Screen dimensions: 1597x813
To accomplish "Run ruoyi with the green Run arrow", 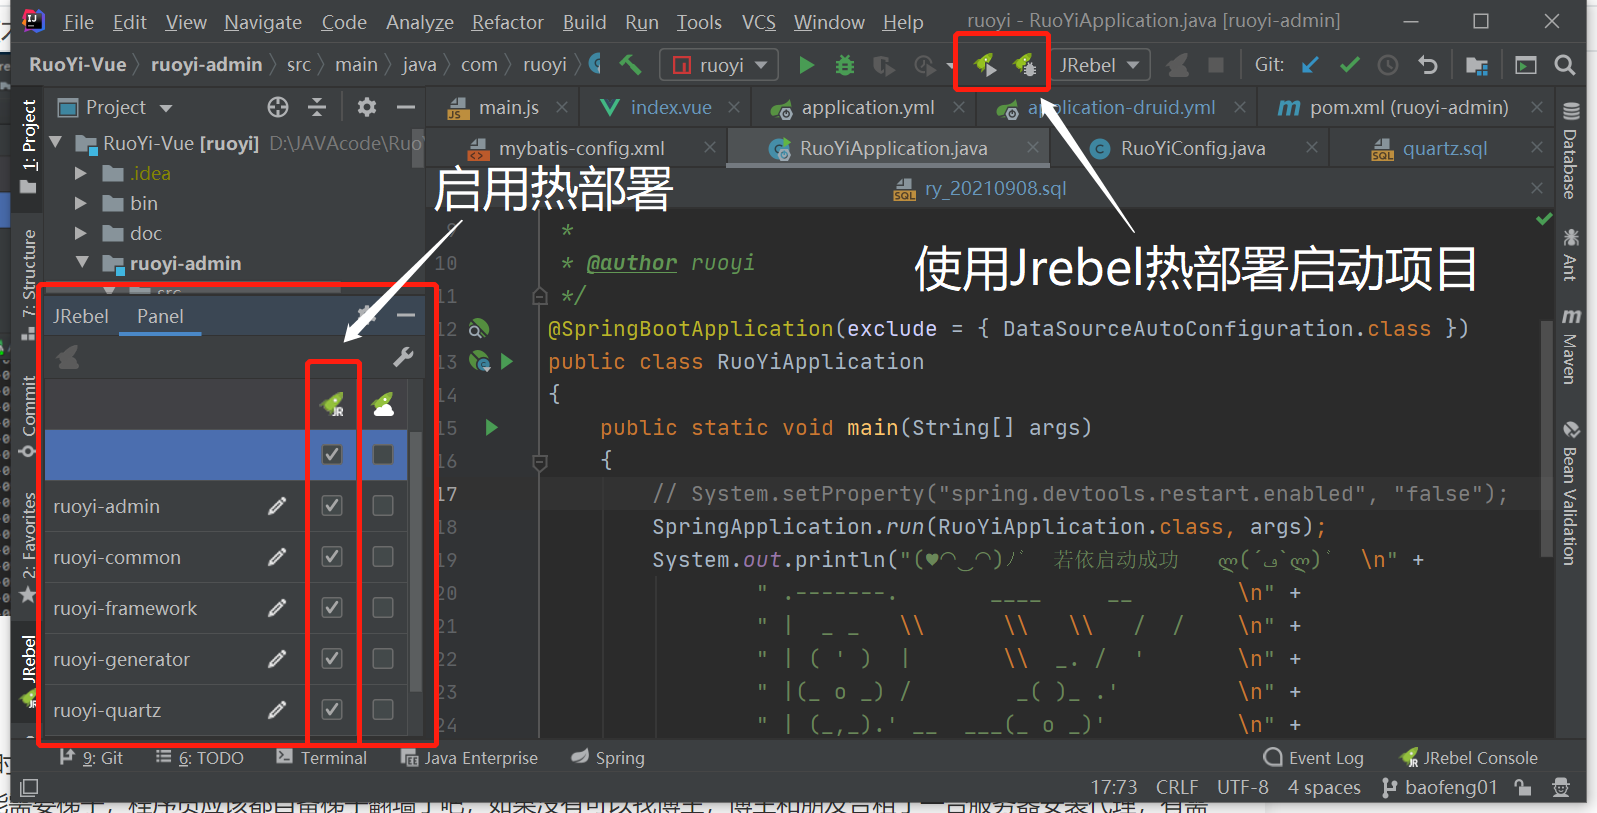I will click(x=806, y=65).
